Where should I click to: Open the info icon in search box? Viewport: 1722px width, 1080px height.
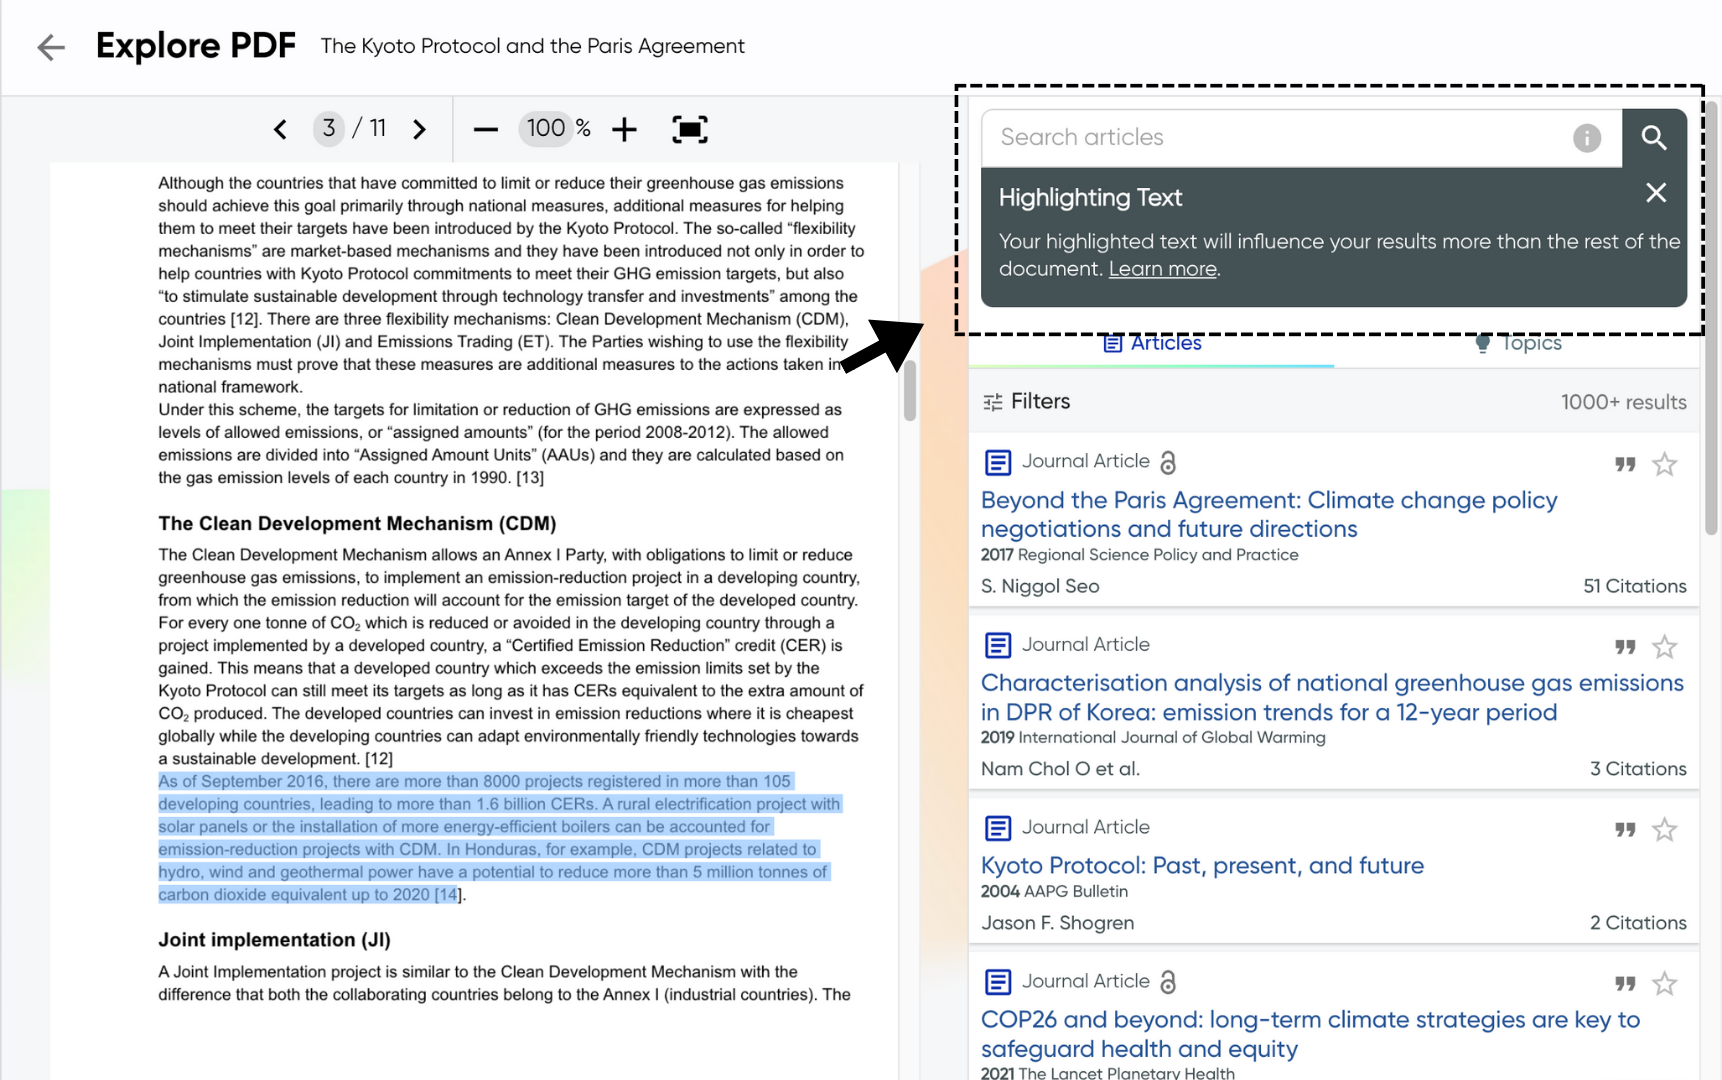point(1586,138)
